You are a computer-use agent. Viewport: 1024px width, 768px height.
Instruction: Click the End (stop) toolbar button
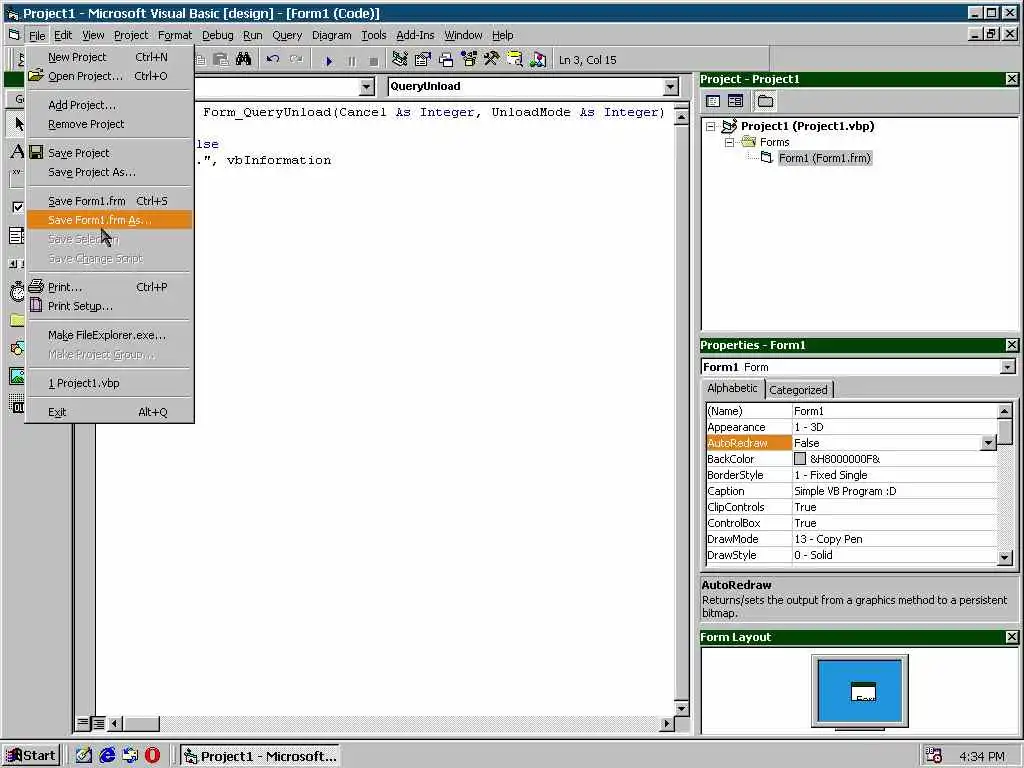pyautogui.click(x=374, y=61)
